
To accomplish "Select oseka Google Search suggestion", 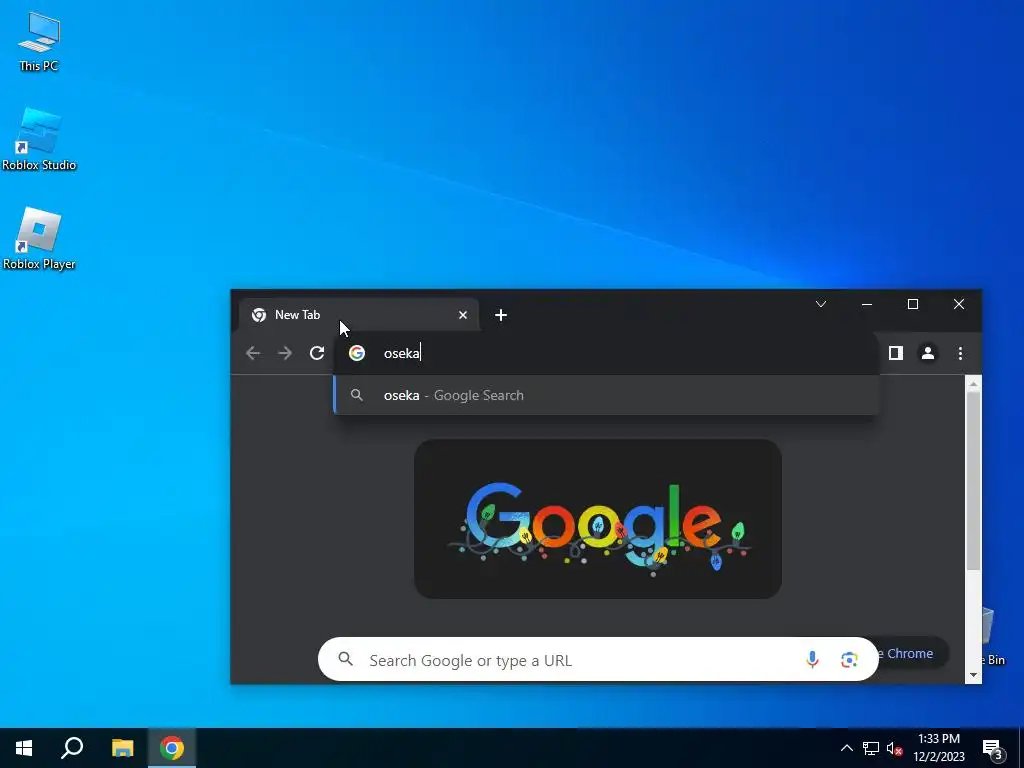I will (606, 395).
